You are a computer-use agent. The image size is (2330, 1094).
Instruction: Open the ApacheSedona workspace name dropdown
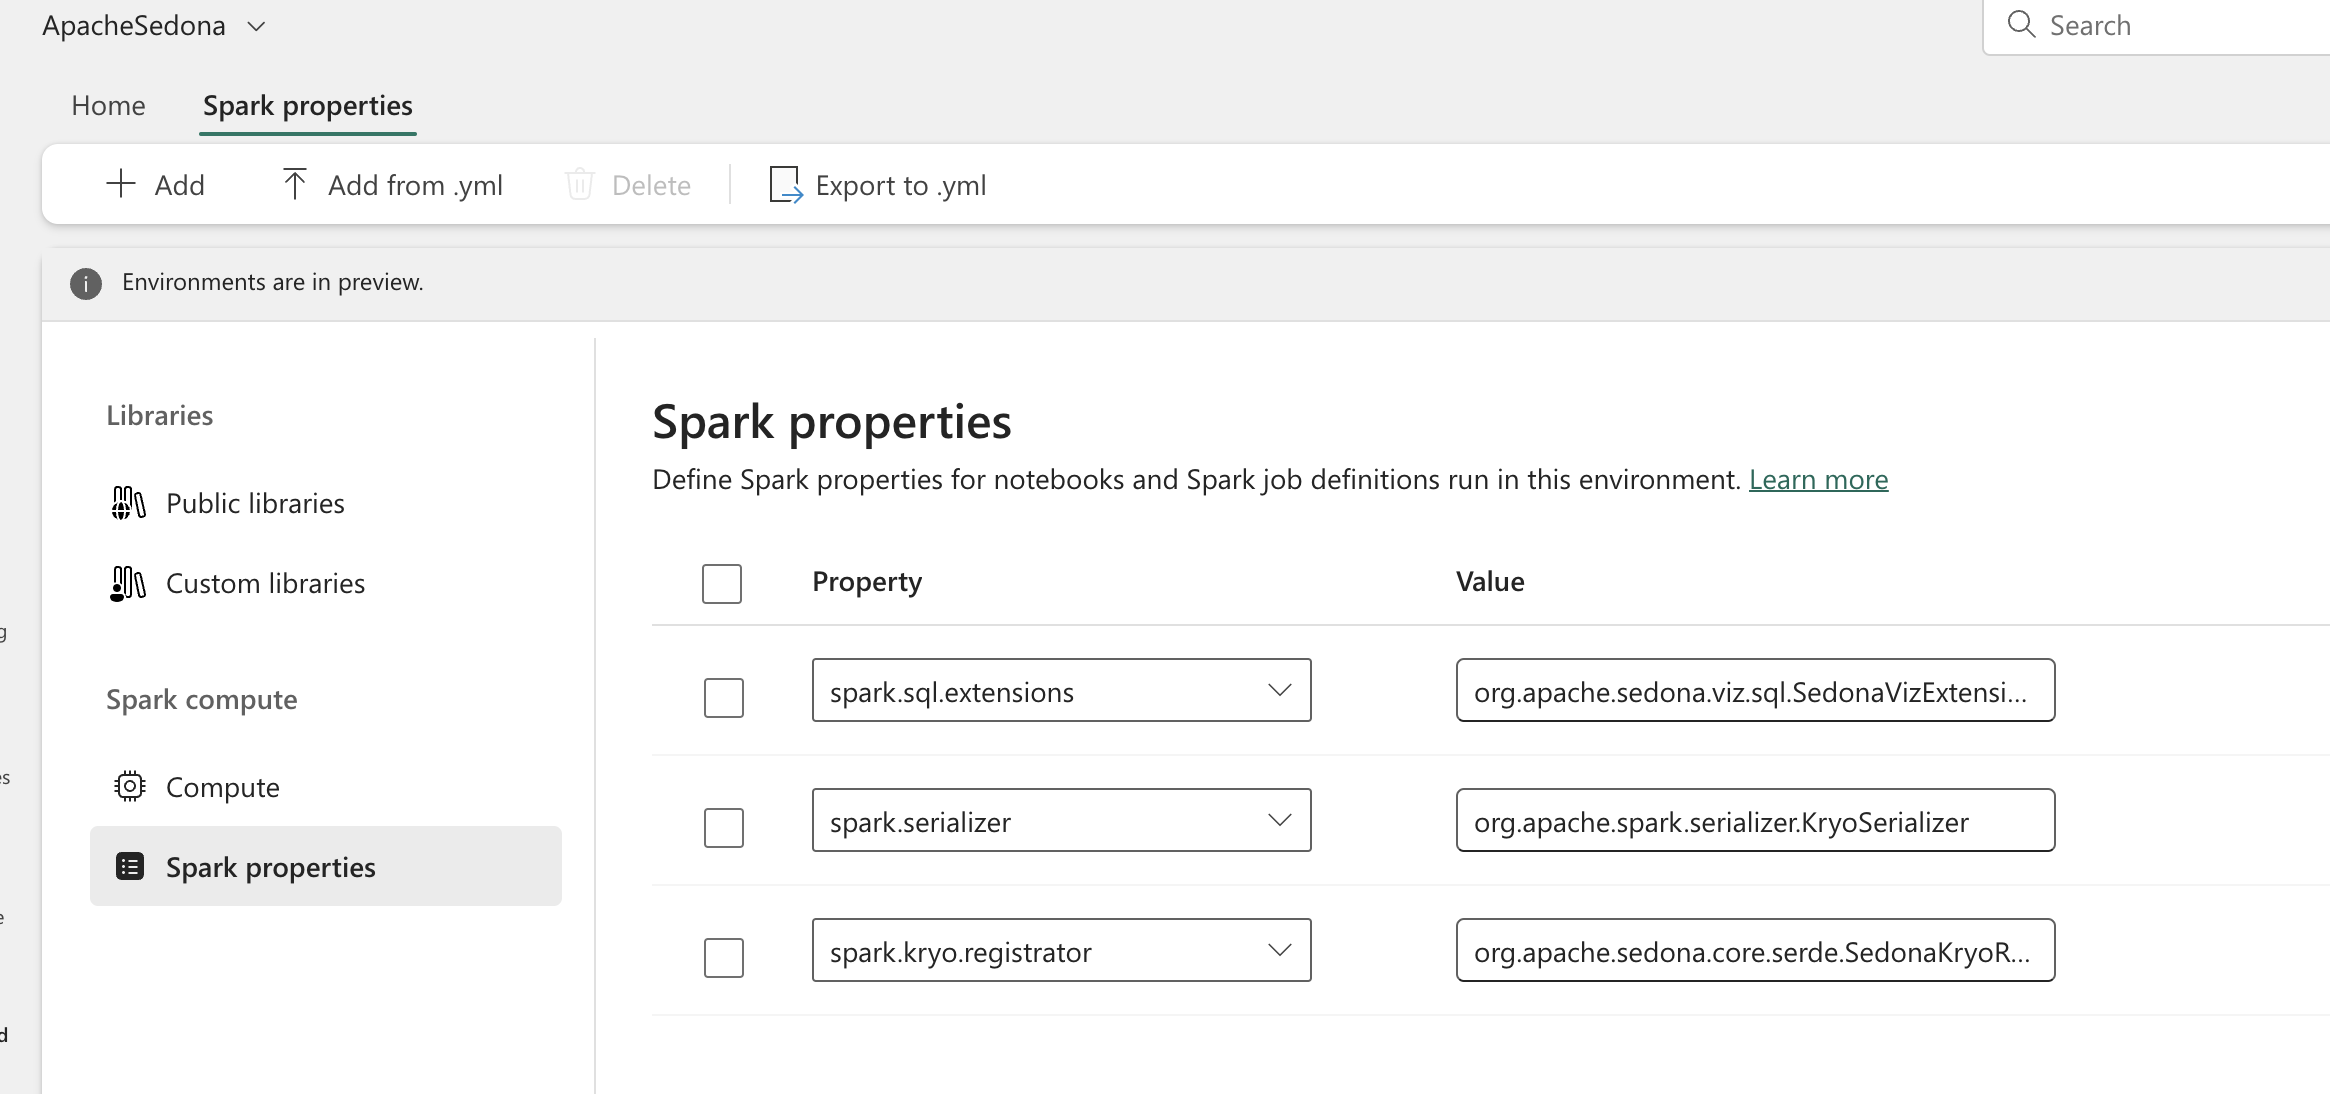255,26
